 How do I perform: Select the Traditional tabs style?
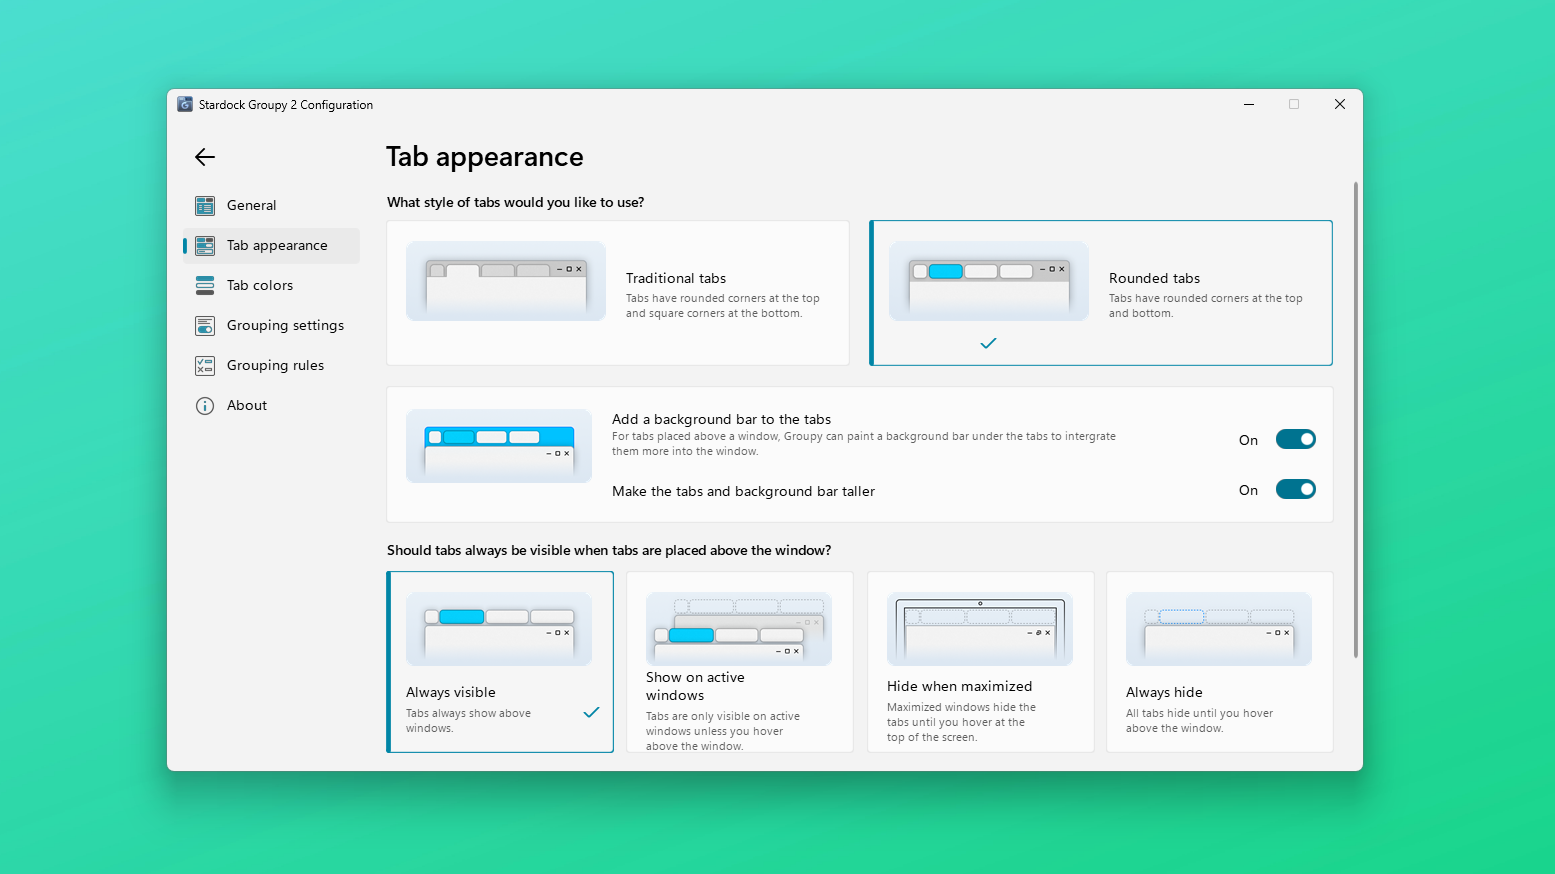tap(618, 293)
